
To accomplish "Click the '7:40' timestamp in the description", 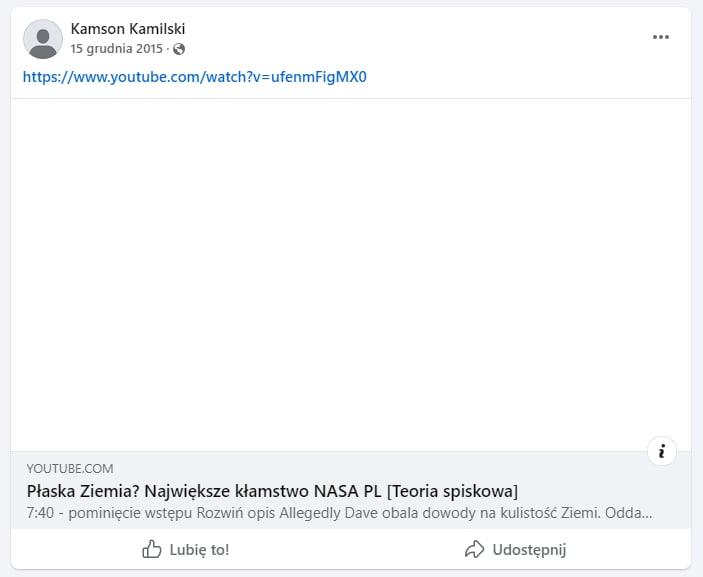I will [x=42, y=513].
